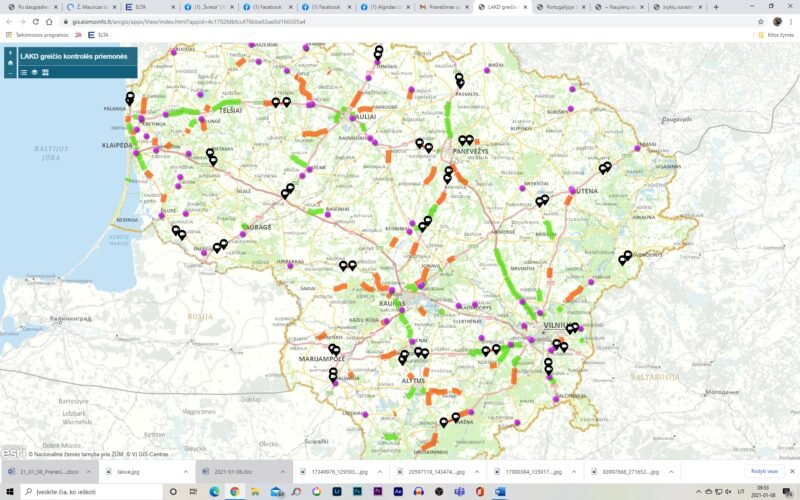
Task: Switch to the Švieša Facebook browser tab
Action: click(x=207, y=7)
